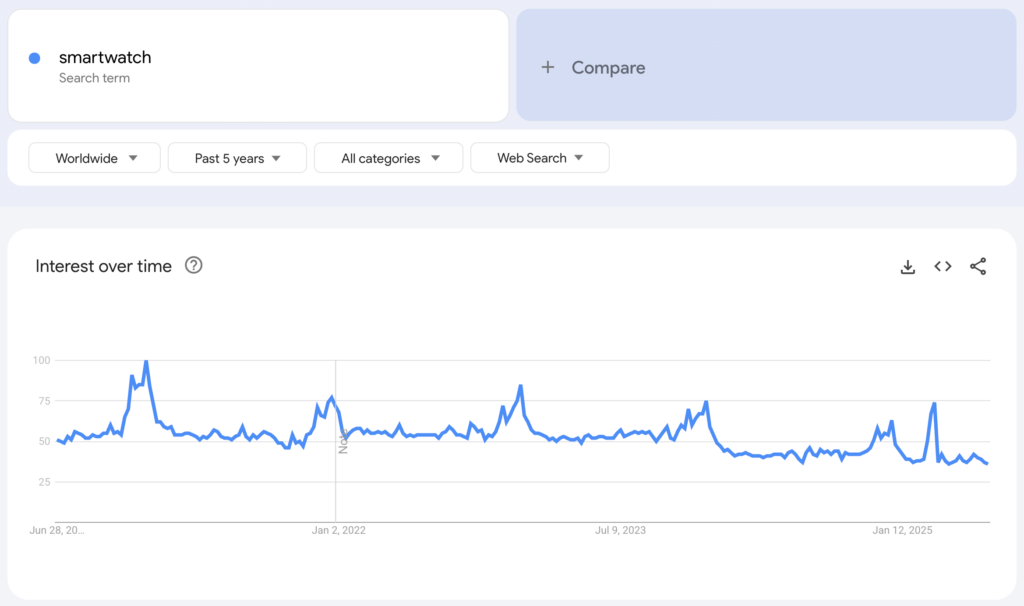Open the Web Search type selector
The width and height of the screenshot is (1024, 606).
(x=540, y=157)
